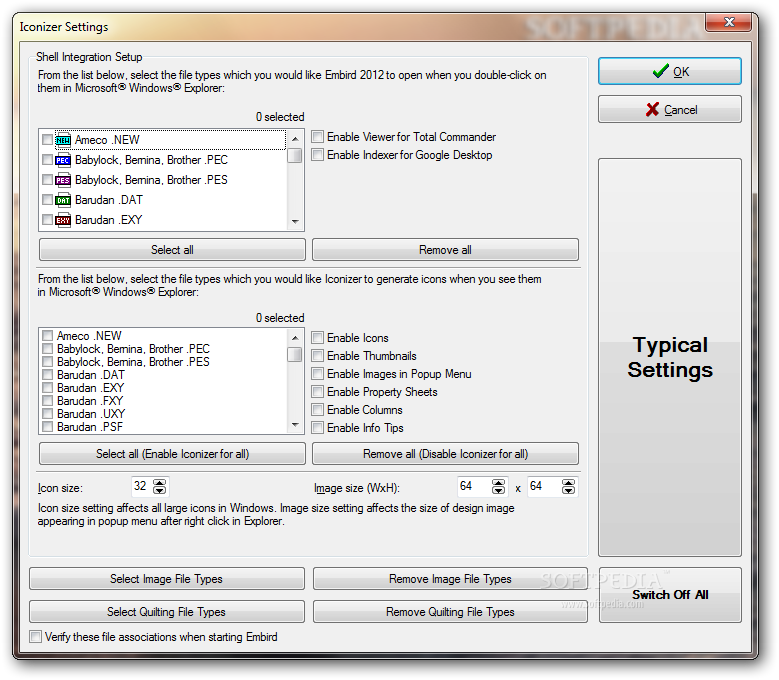Image resolution: width=779 pixels, height=680 pixels.
Task: Increase image width with up arrow
Action: 498,483
